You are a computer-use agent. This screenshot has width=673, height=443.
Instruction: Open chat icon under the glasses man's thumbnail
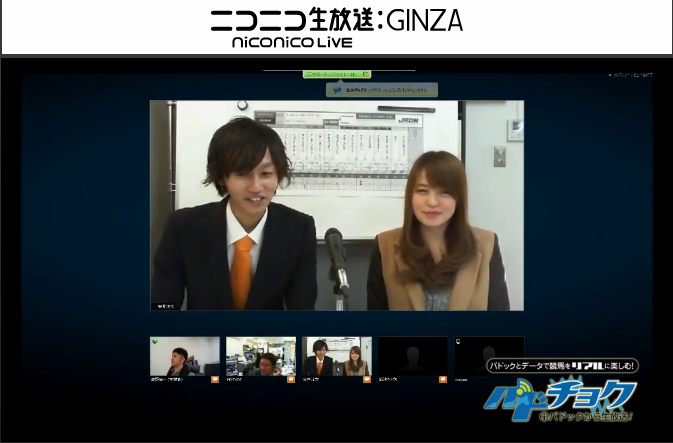[x=291, y=379]
